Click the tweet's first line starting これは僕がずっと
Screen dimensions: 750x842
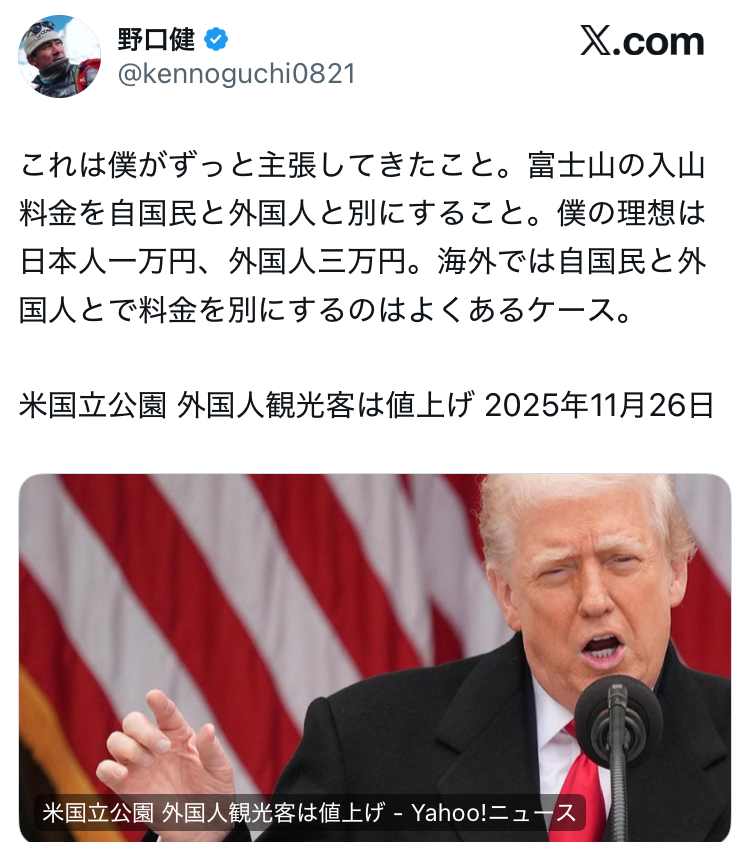[362, 166]
